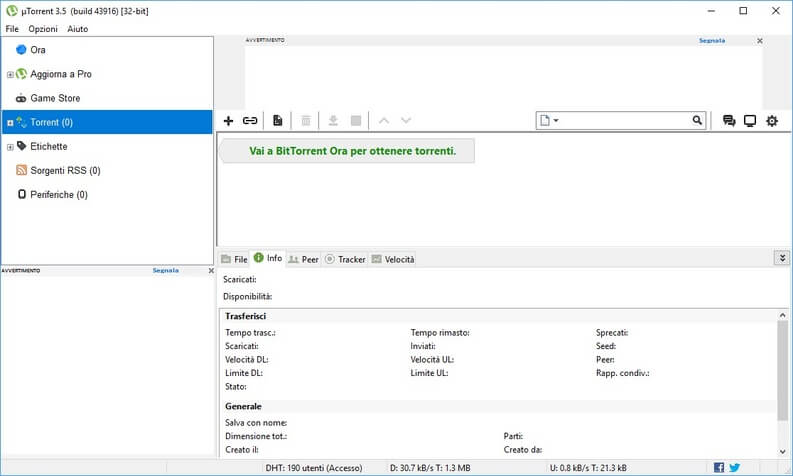Close the top advertisement banner

(760, 40)
